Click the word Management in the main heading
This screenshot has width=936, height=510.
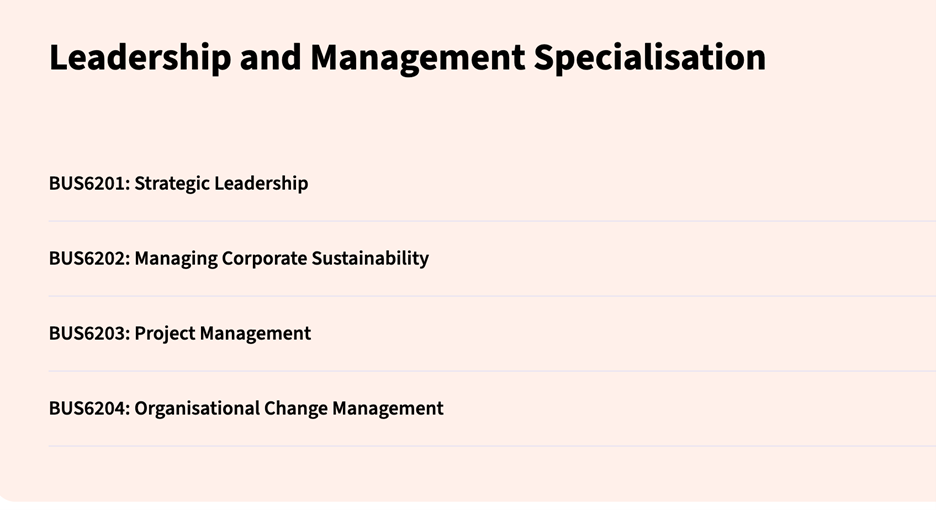point(417,58)
